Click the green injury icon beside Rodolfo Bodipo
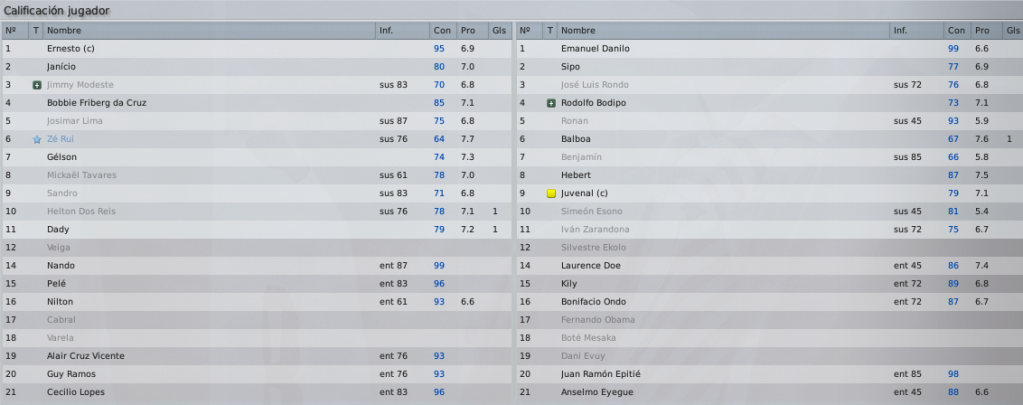 (551, 103)
